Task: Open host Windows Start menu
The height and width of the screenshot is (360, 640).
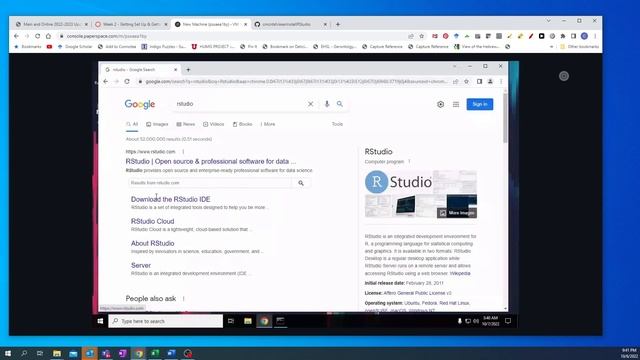Action: tap(8, 353)
